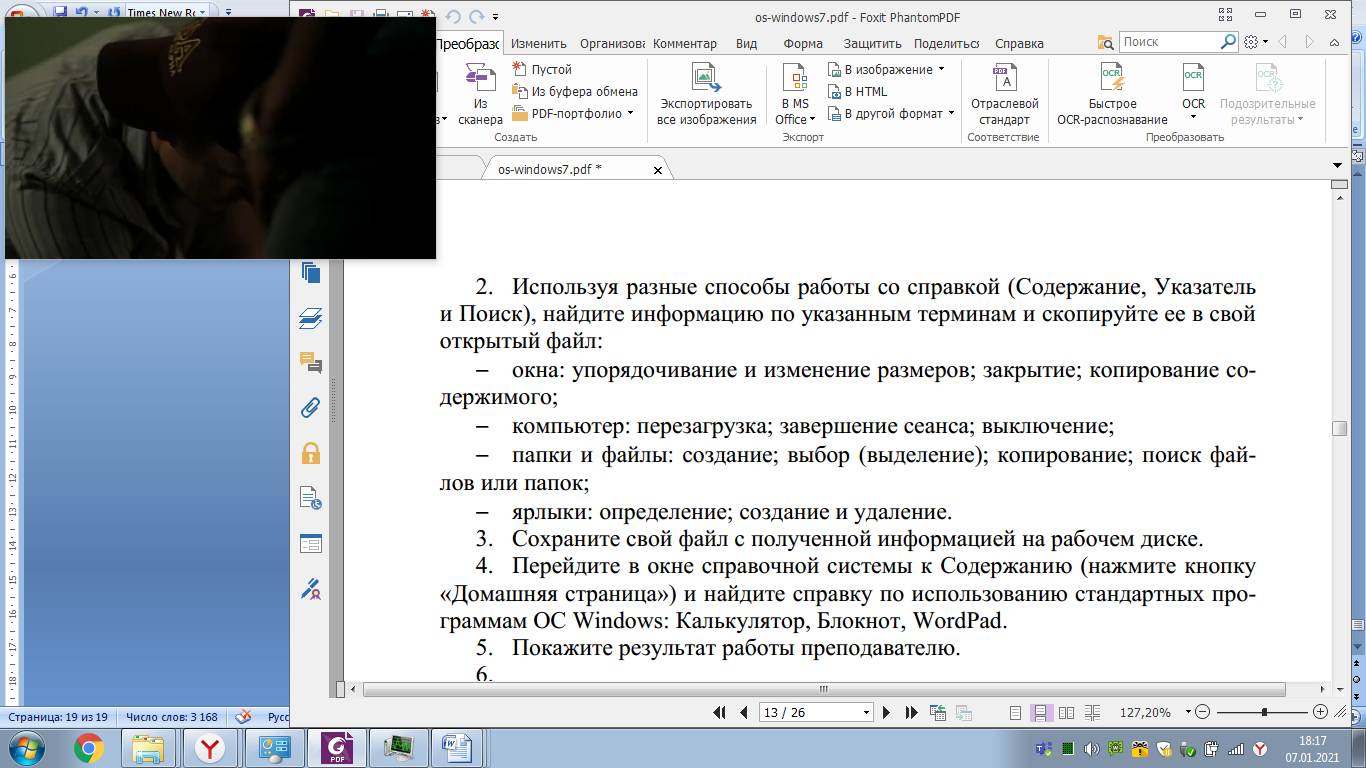Viewport: 1366px width, 768px height.
Task: Open the Connected PDF document panel
Action: (x=311, y=498)
